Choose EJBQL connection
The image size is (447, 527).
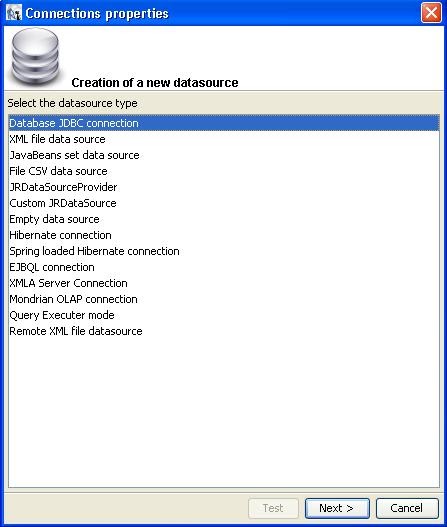pyautogui.click(x=224, y=267)
